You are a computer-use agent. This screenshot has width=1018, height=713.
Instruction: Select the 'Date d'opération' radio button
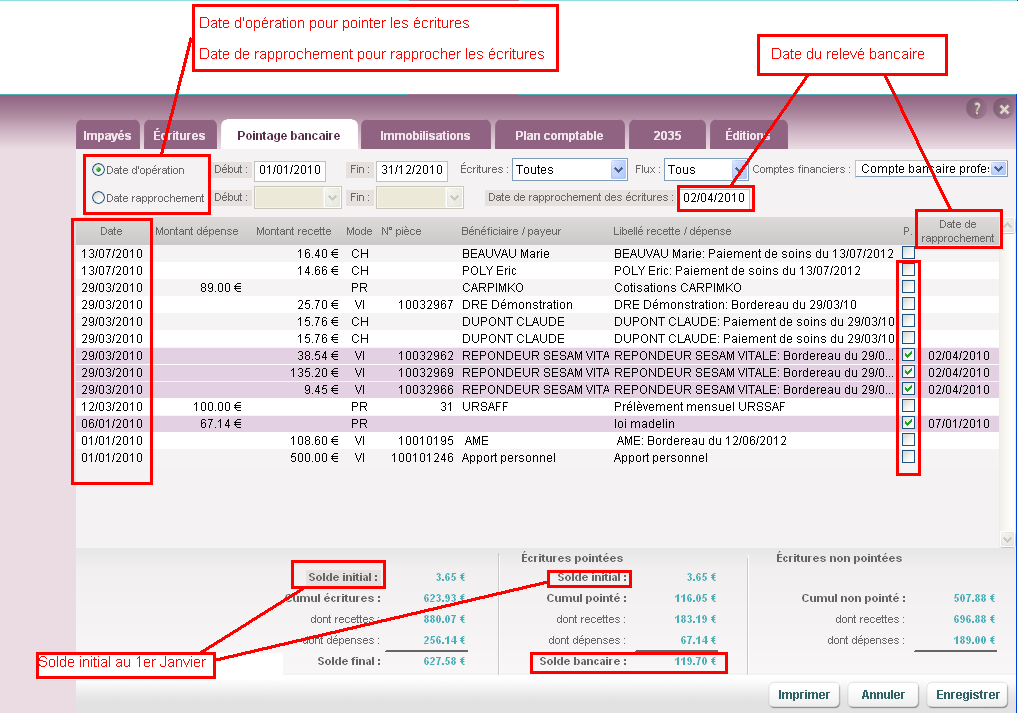pyautogui.click(x=98, y=170)
